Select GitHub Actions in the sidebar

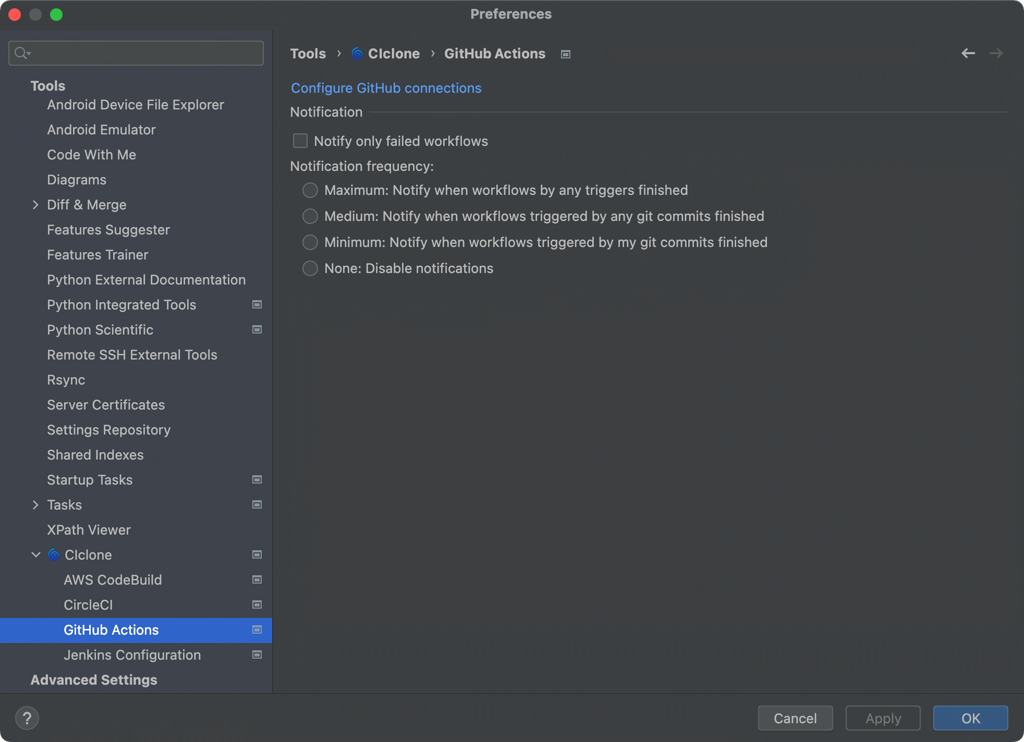pyautogui.click(x=136, y=630)
